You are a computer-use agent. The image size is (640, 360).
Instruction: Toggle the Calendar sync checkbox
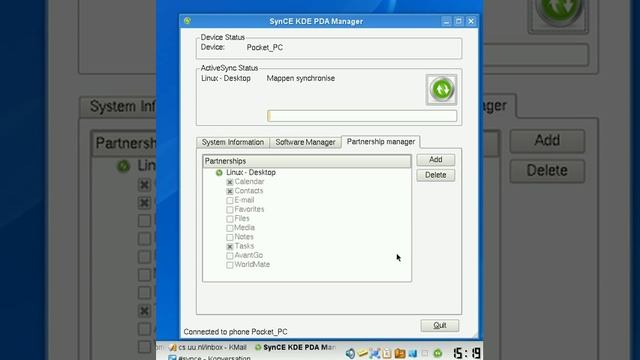click(x=230, y=182)
